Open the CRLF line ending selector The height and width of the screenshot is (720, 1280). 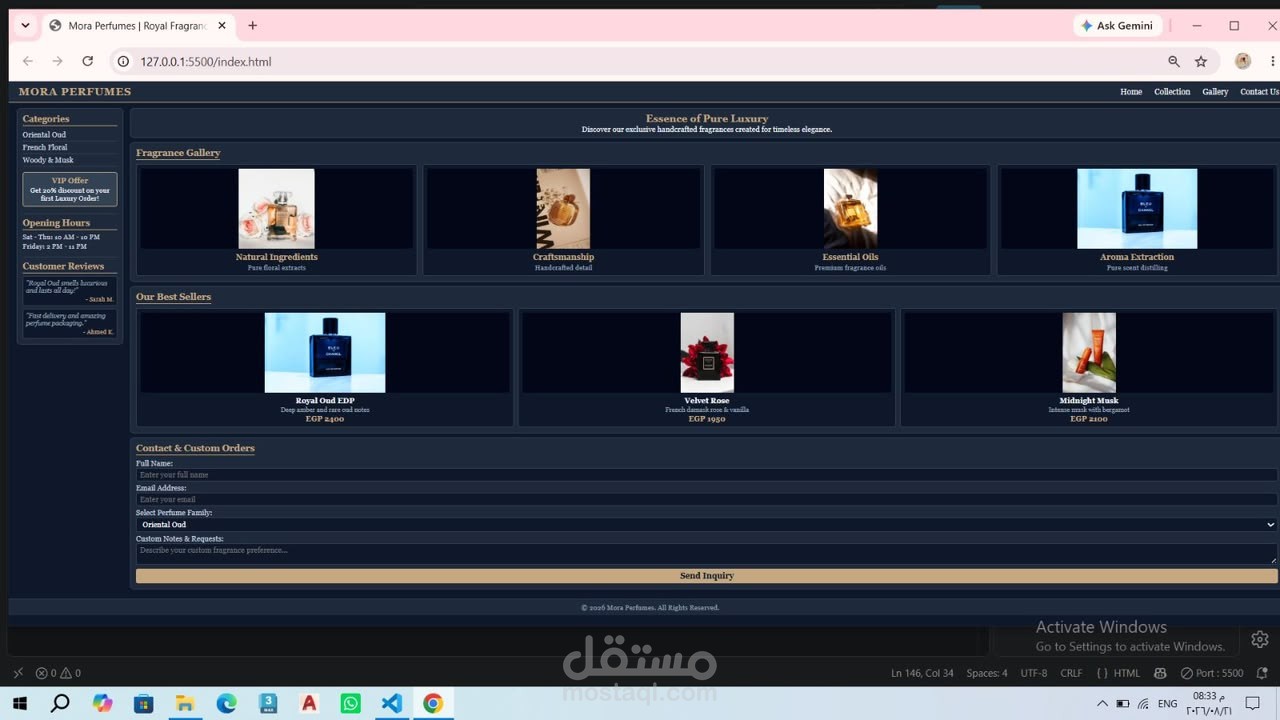[1071, 673]
